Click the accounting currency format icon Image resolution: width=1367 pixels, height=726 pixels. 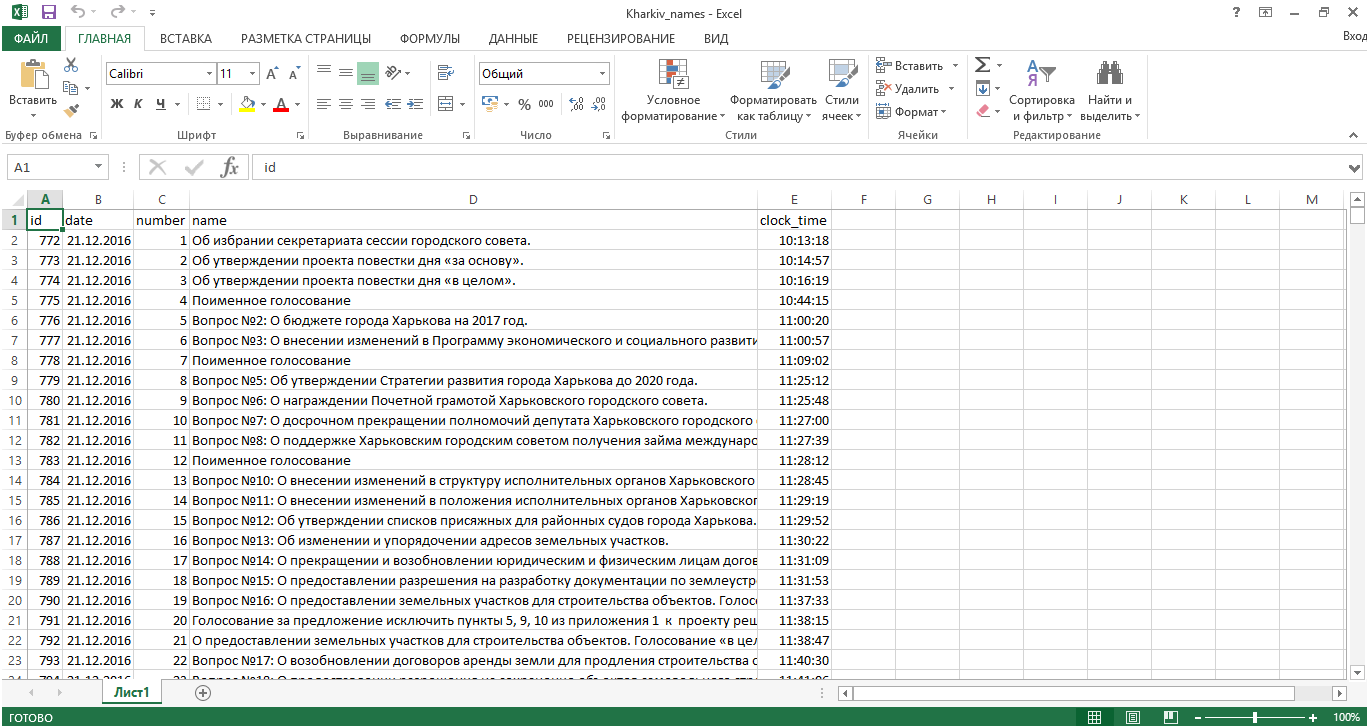click(x=490, y=104)
